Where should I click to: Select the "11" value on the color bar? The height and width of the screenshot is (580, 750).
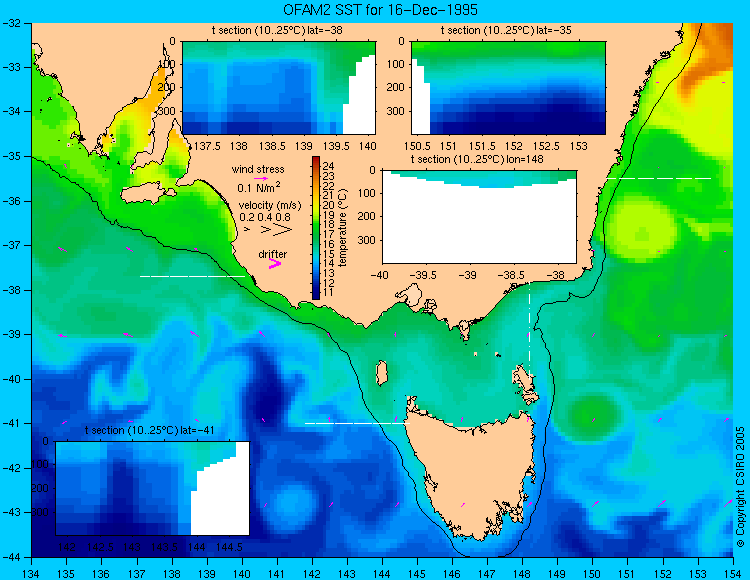pyautogui.click(x=329, y=292)
